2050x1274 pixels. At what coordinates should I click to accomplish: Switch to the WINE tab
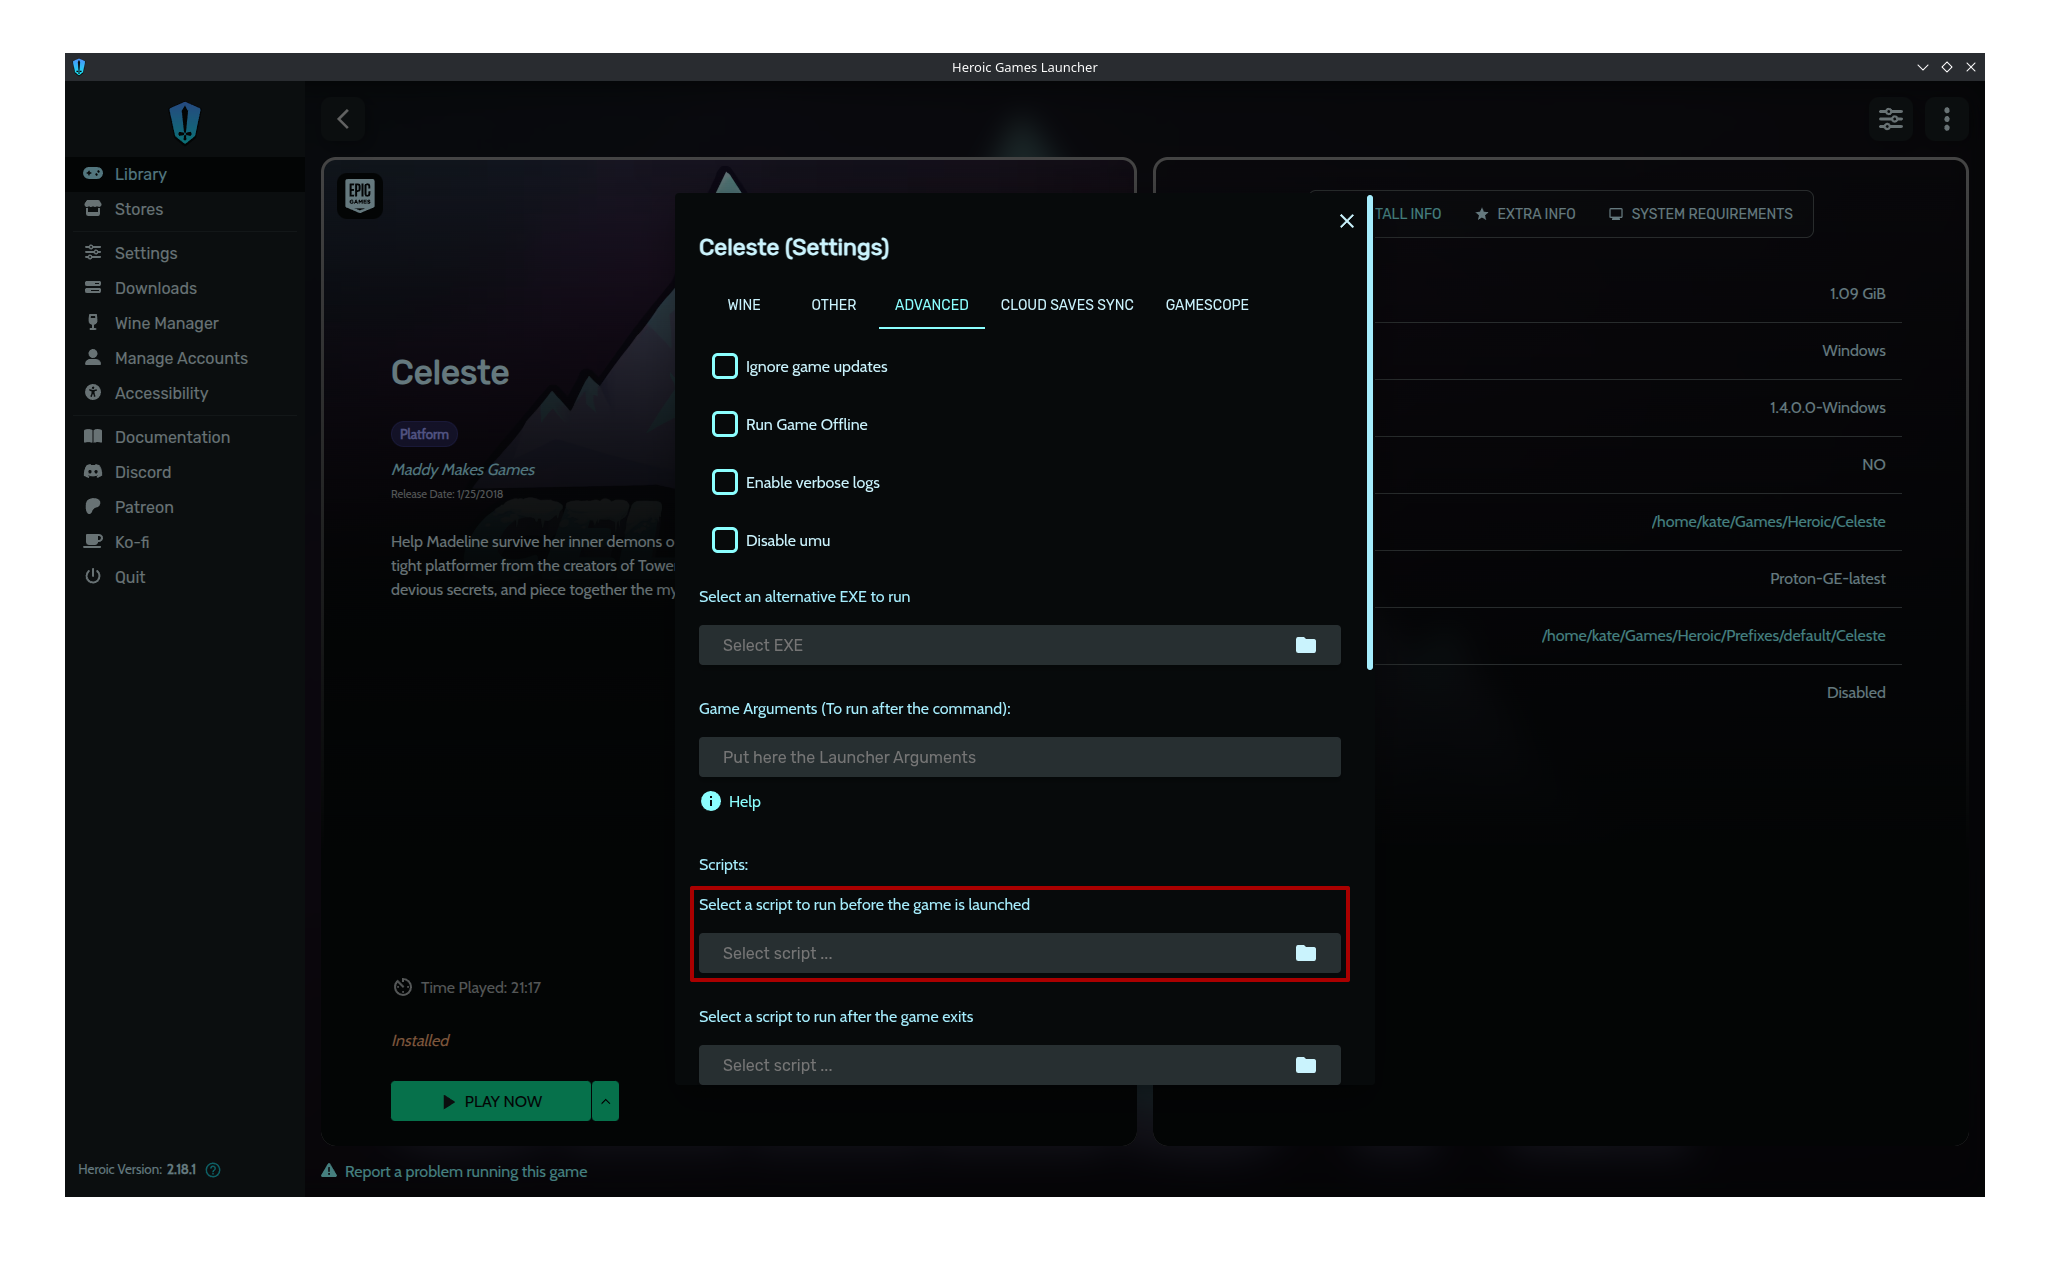tap(744, 305)
